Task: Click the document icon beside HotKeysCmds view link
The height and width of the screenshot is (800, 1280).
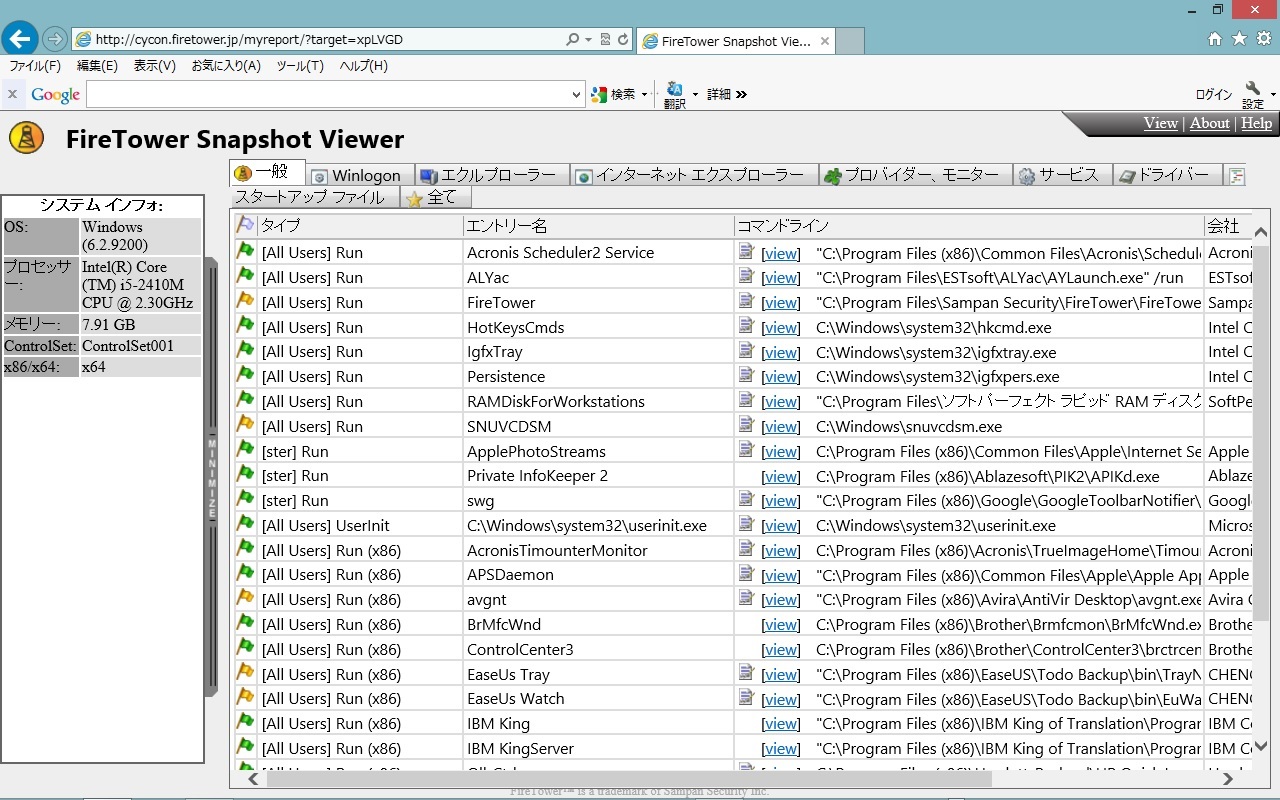Action: click(745, 326)
